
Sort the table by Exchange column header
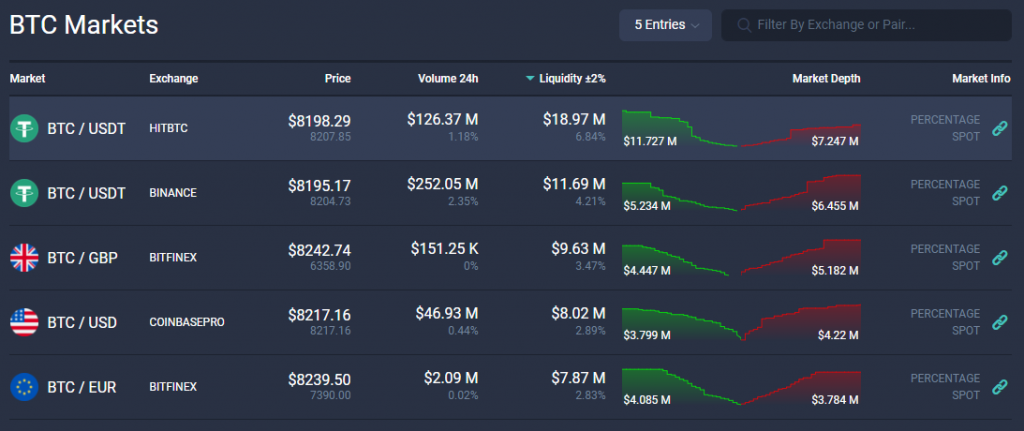tap(173, 78)
